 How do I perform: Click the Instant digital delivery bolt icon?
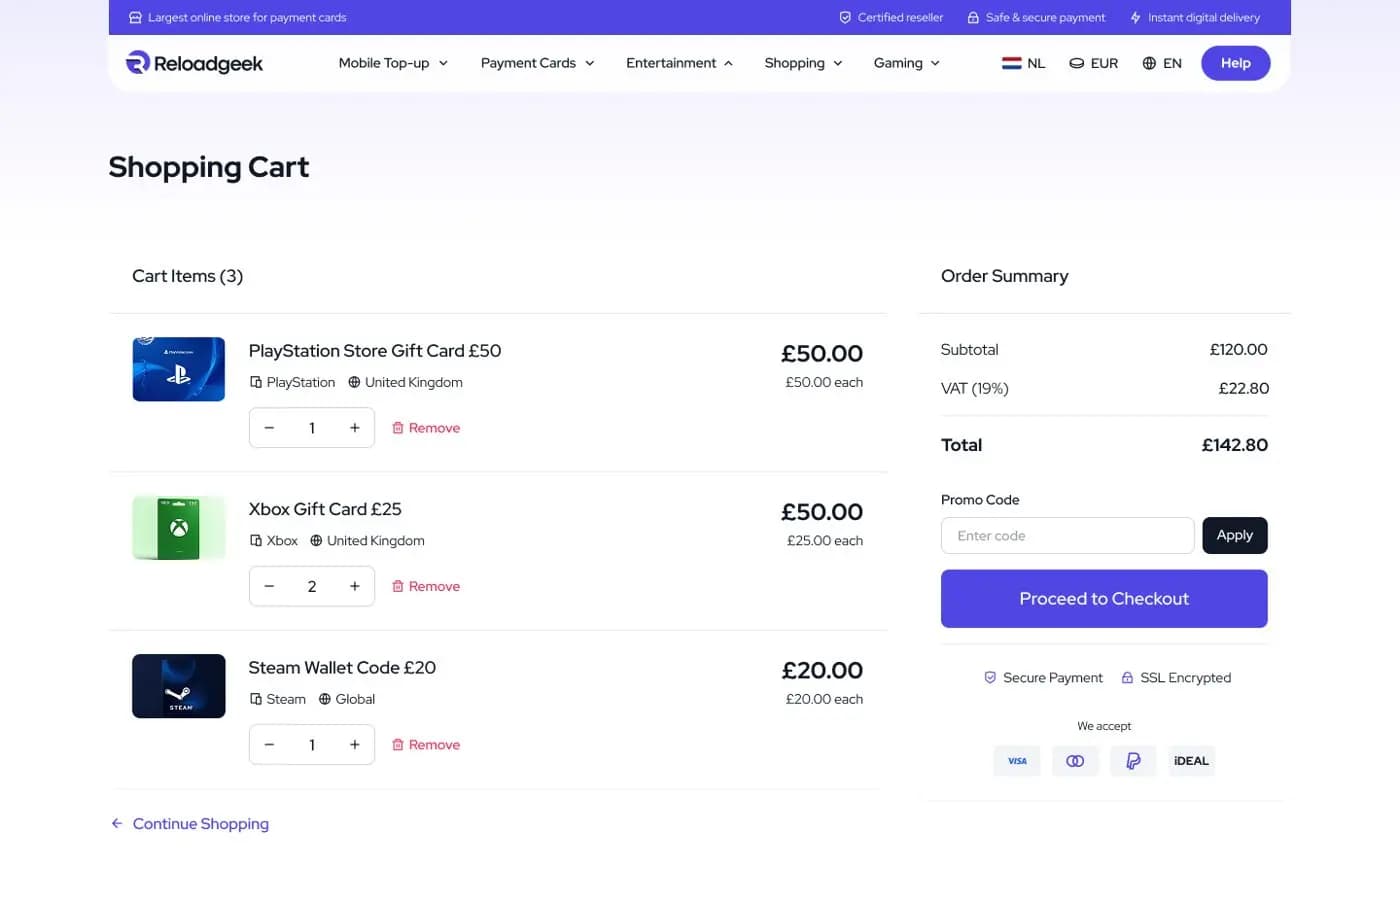1135,17
